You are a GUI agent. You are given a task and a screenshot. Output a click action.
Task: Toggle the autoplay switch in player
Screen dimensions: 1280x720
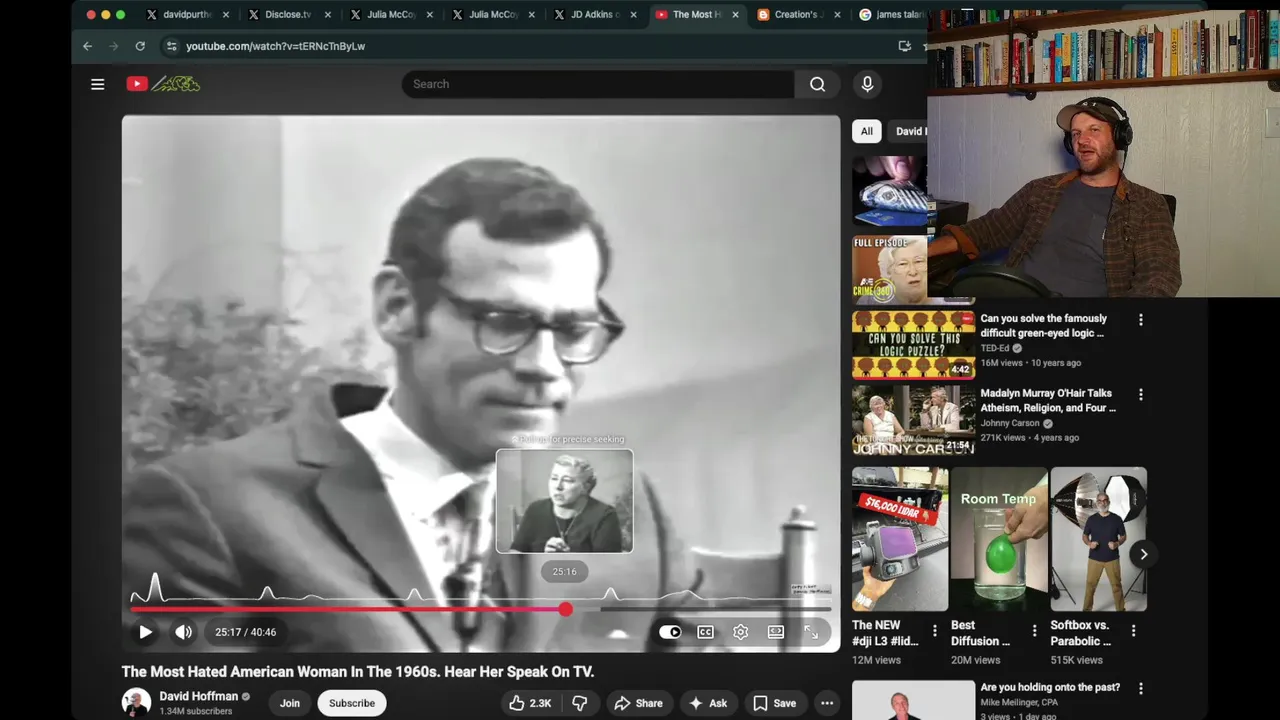click(x=670, y=632)
